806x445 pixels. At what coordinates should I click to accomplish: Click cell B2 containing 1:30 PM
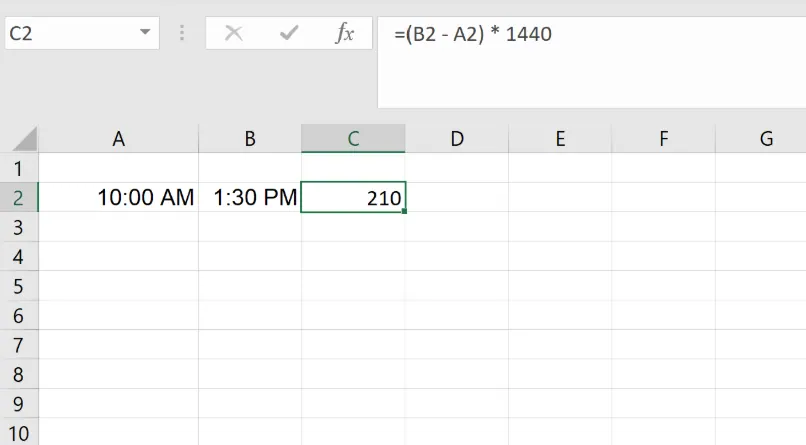[x=250, y=198]
